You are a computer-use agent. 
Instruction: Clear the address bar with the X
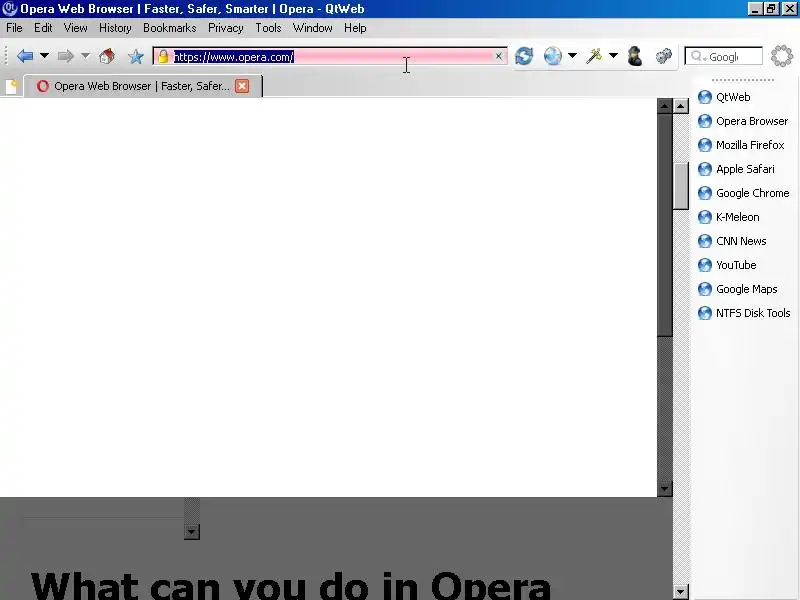click(x=498, y=56)
